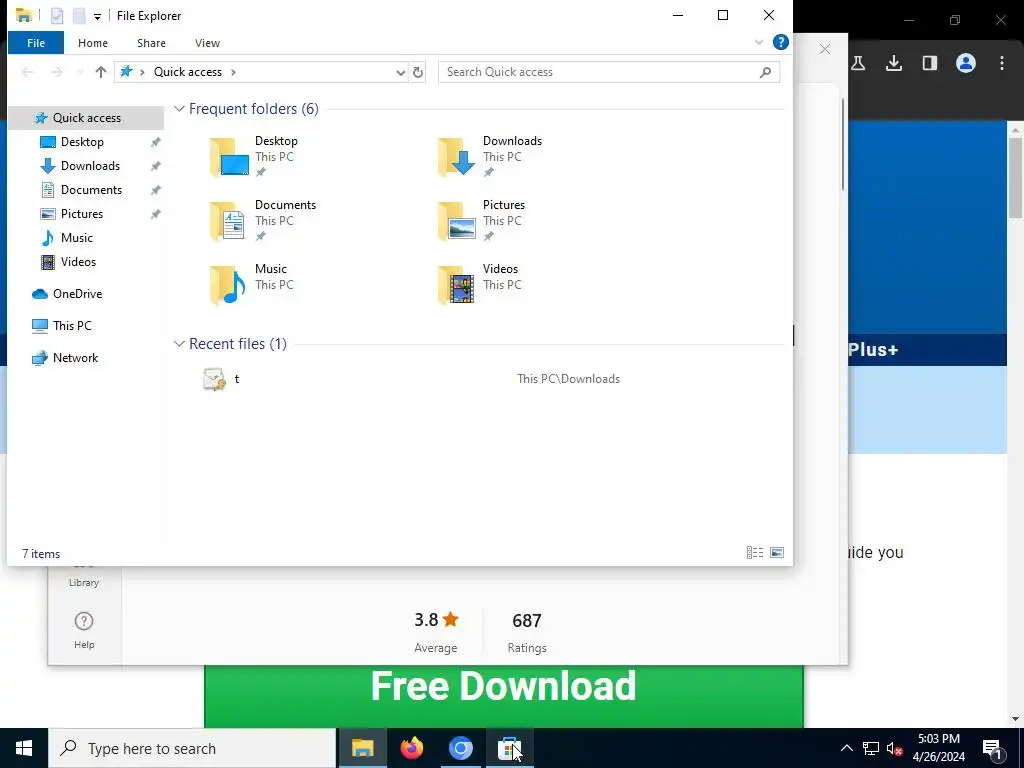
Task: Open the notification center icon
Action: (993, 748)
